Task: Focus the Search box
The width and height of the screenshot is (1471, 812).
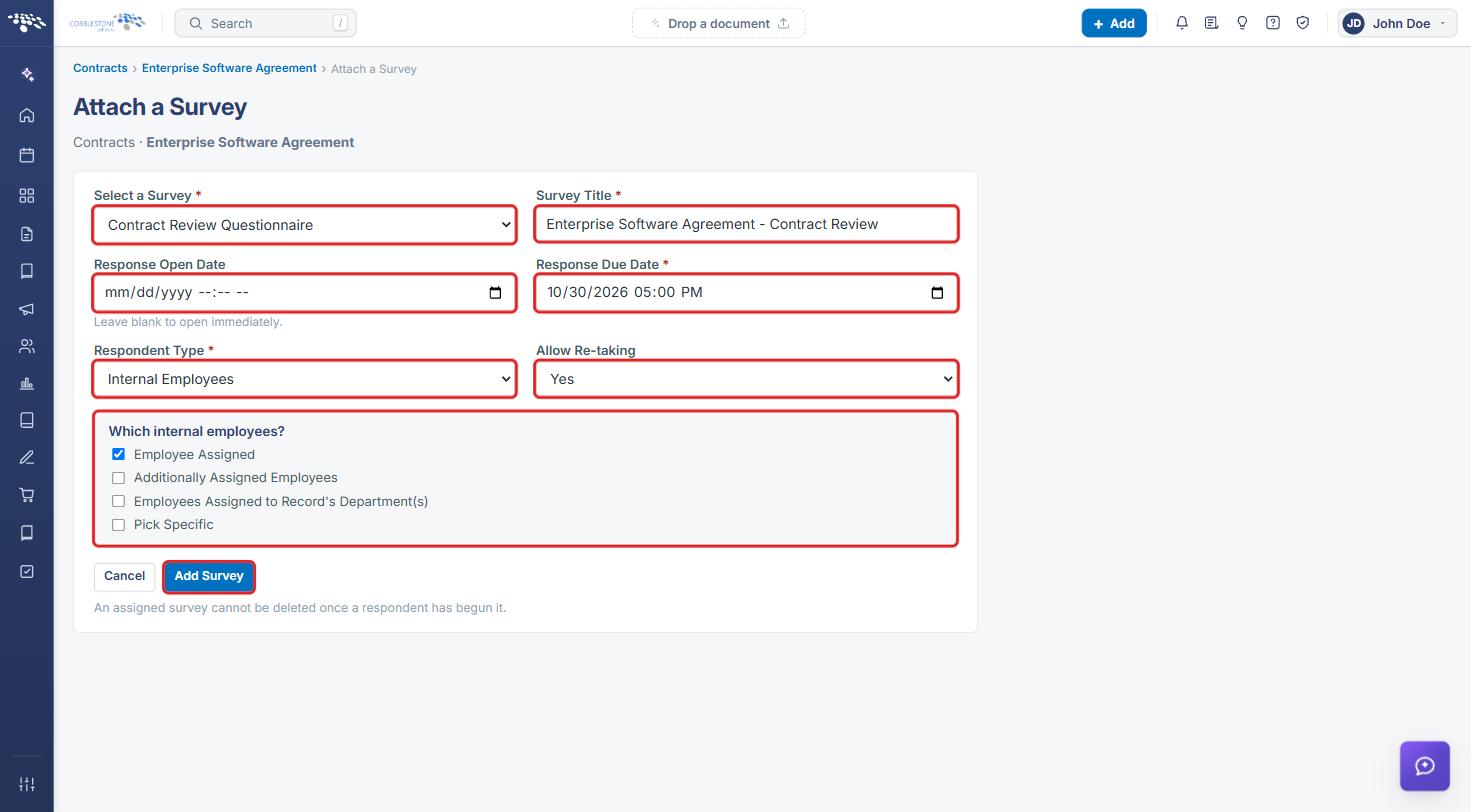Action: pyautogui.click(x=266, y=23)
